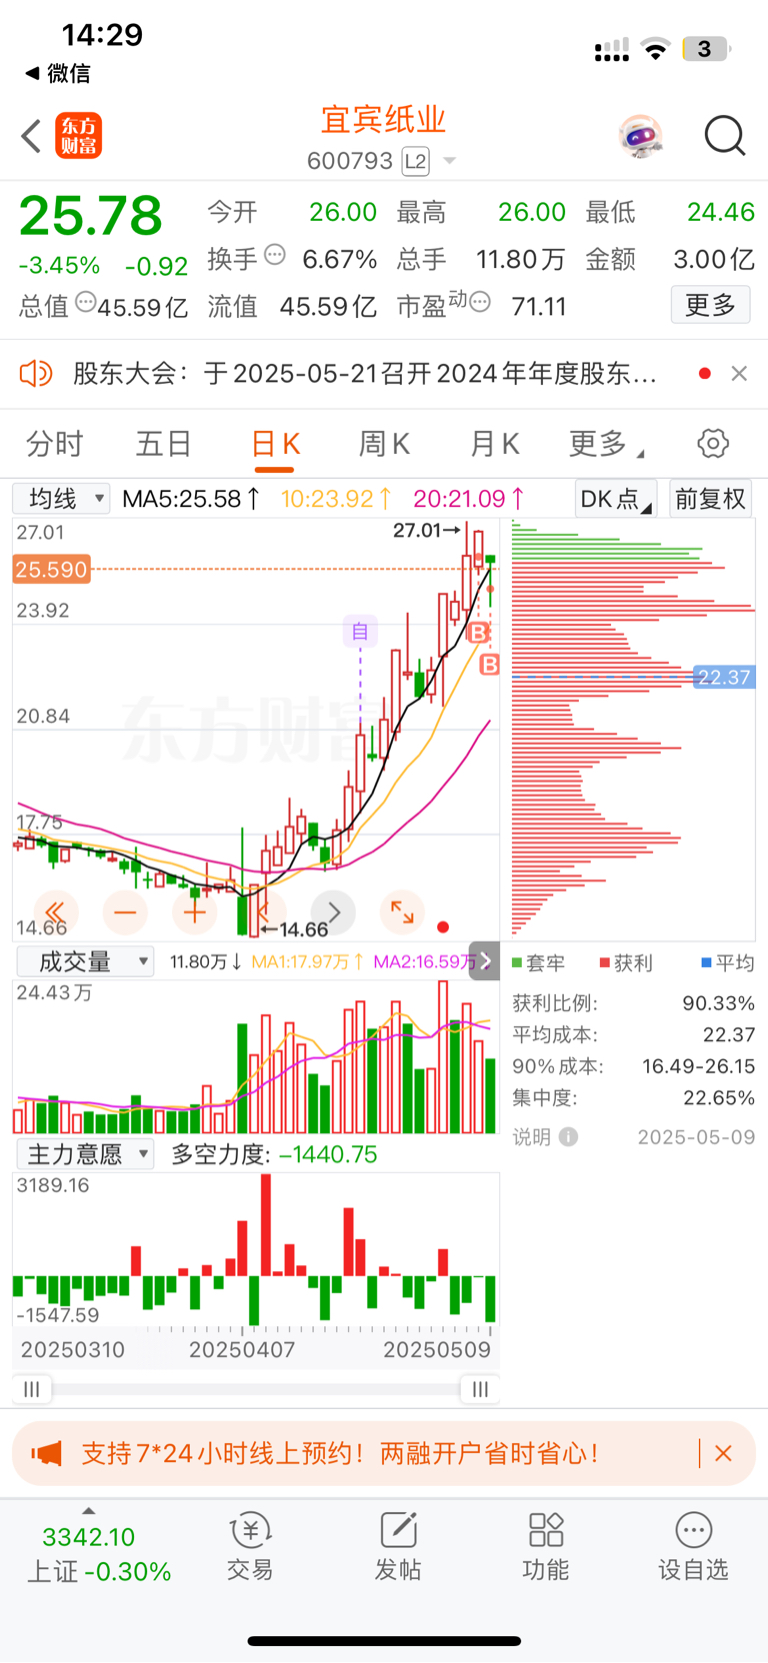This screenshot has height=1663, width=768.
Task: Tap the stock code 600793
Action: (x=350, y=161)
